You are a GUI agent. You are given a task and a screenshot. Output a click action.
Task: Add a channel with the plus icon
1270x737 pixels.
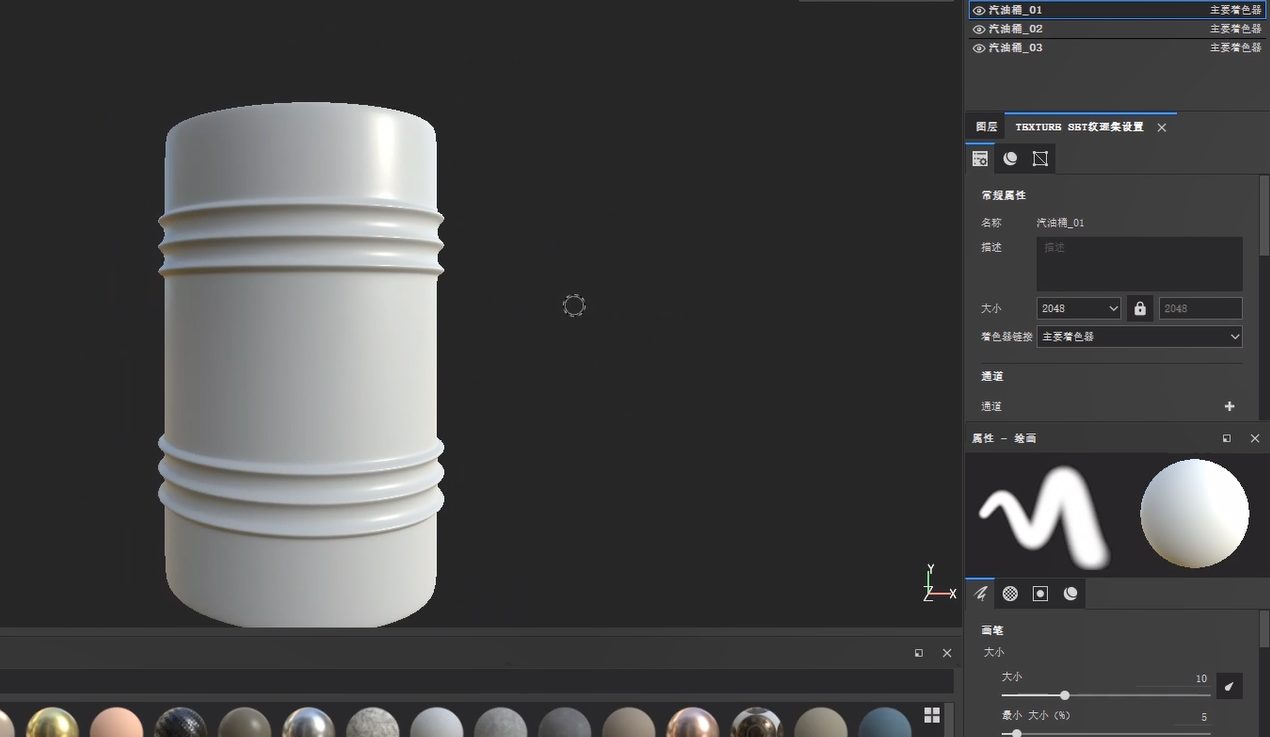click(1229, 406)
